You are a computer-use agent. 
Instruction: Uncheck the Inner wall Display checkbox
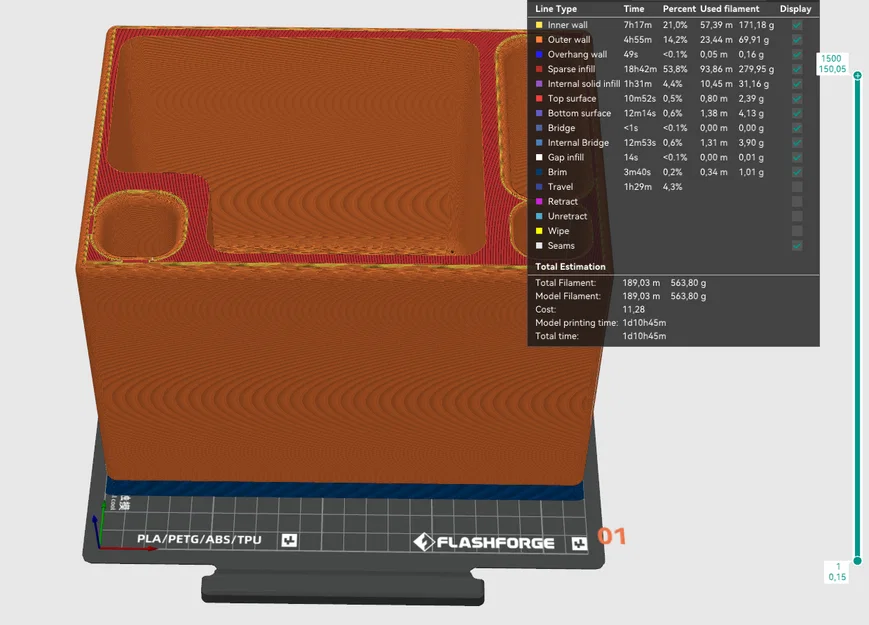click(796, 25)
